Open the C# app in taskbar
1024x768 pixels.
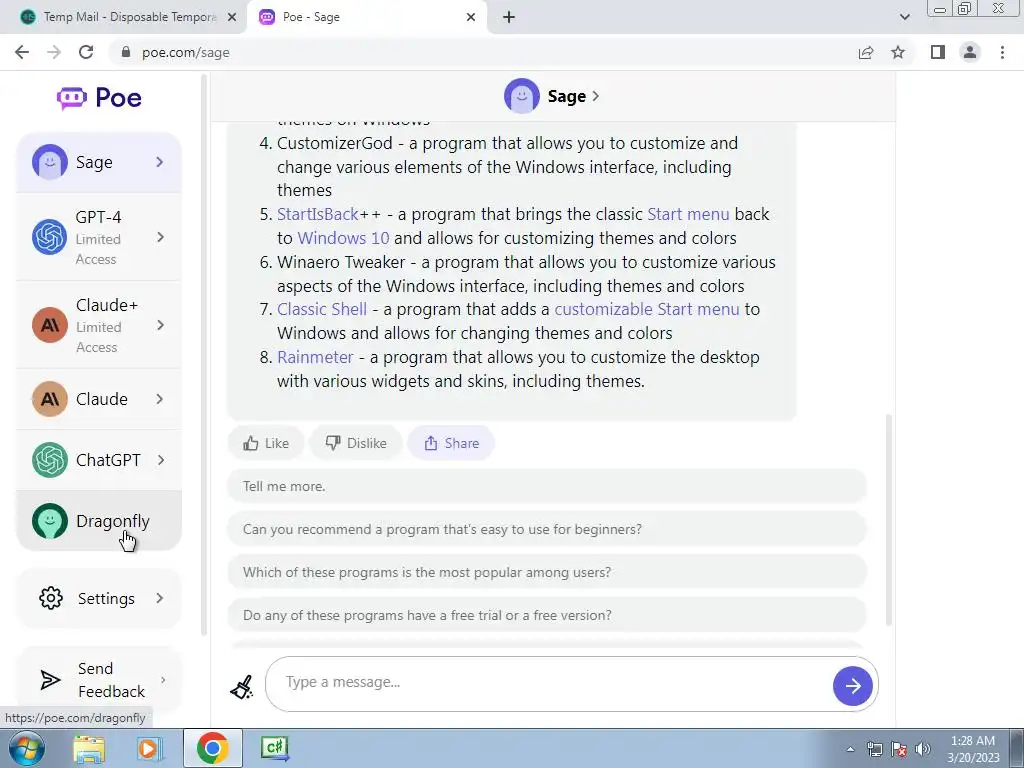pyautogui.click(x=274, y=748)
